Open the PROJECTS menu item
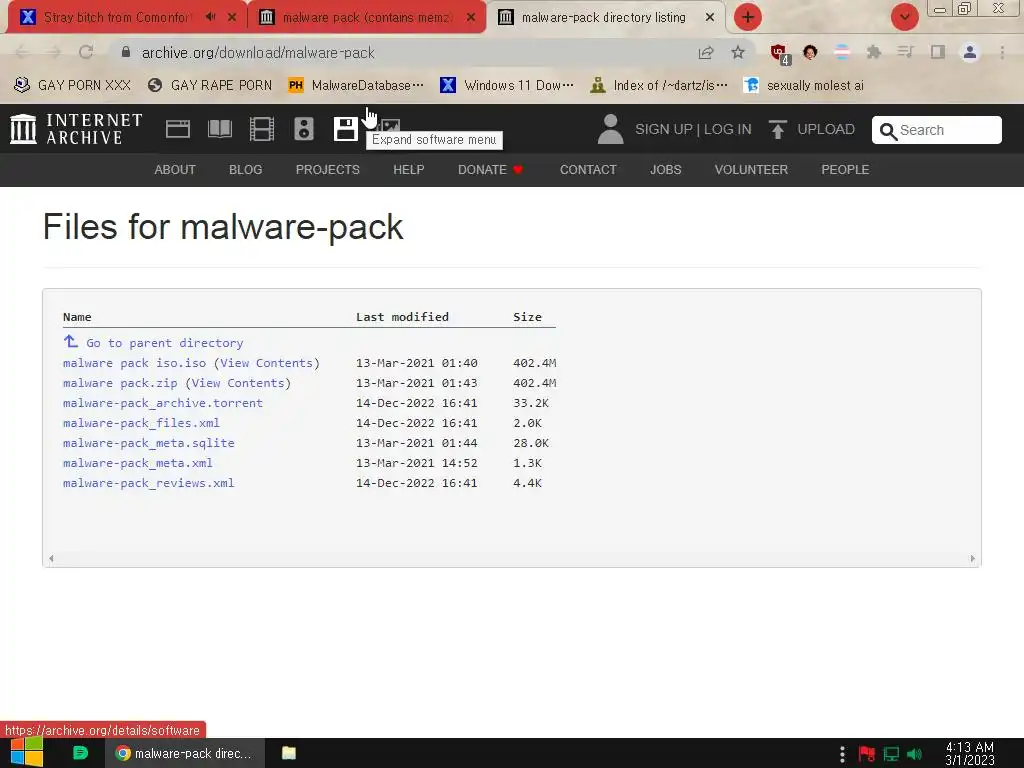The image size is (1024, 768). pyautogui.click(x=328, y=170)
